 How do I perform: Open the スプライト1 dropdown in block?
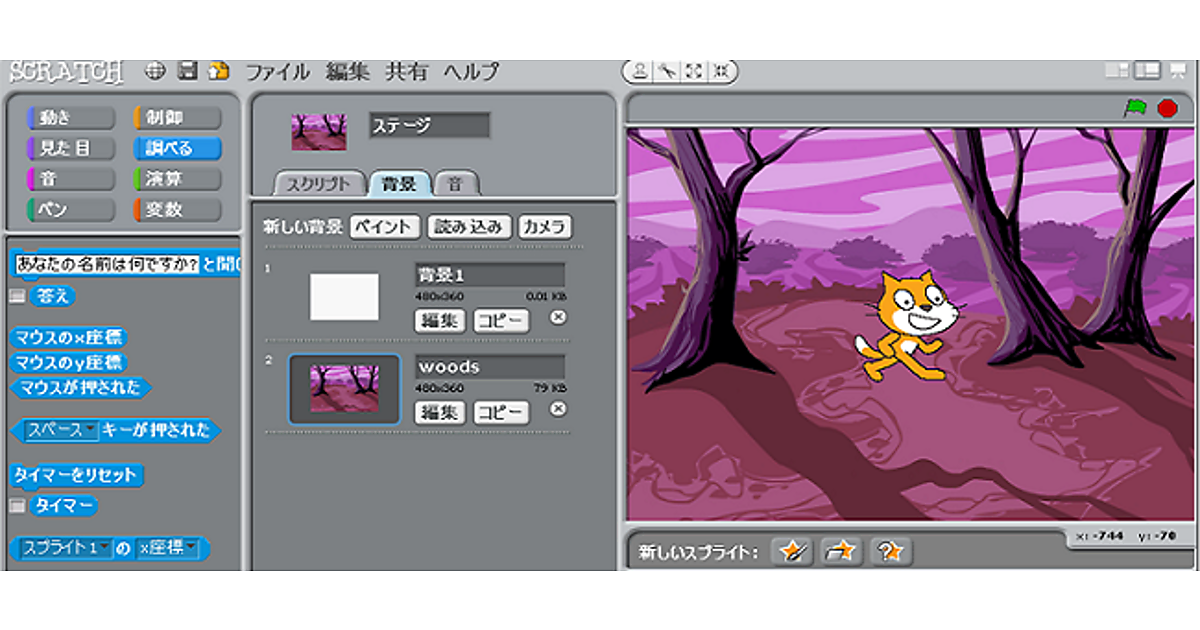tap(65, 548)
